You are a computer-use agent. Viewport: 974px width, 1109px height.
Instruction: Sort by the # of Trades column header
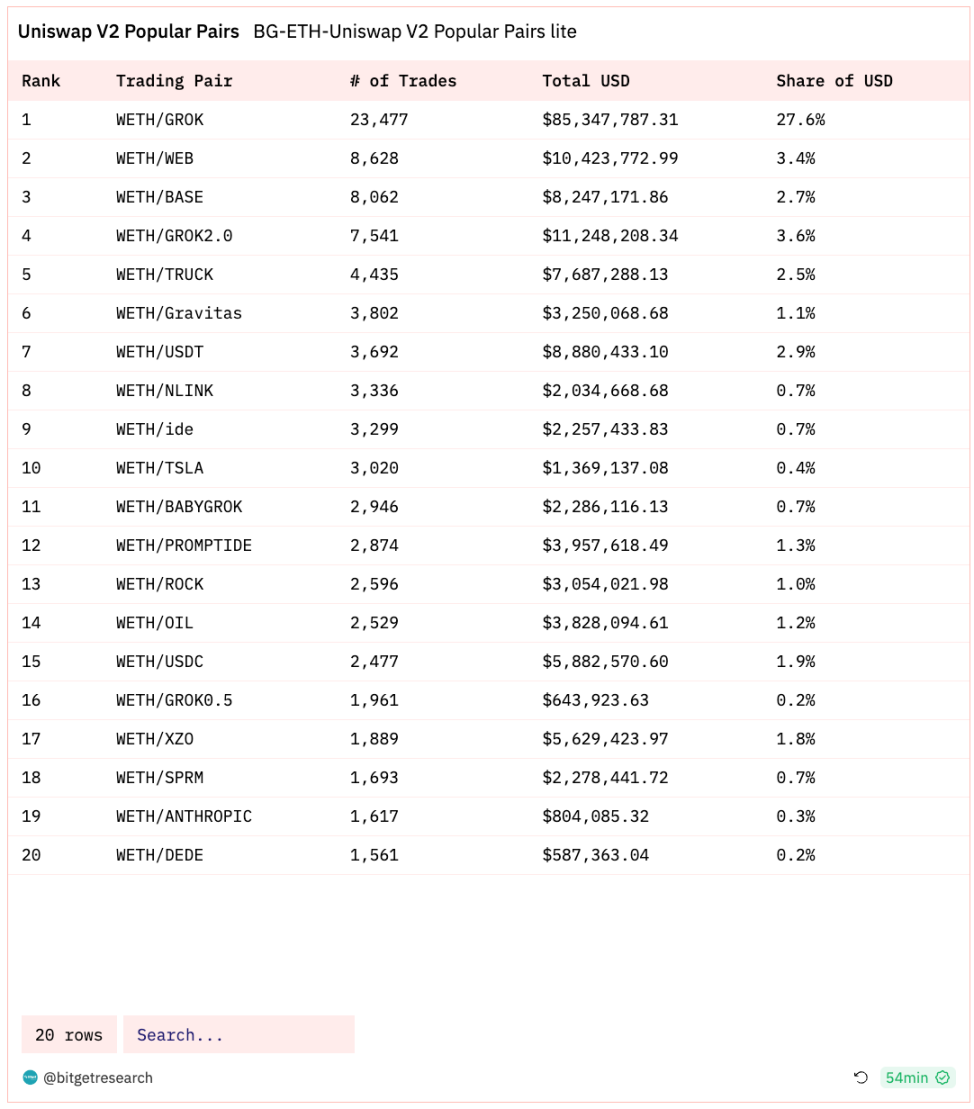(x=403, y=81)
